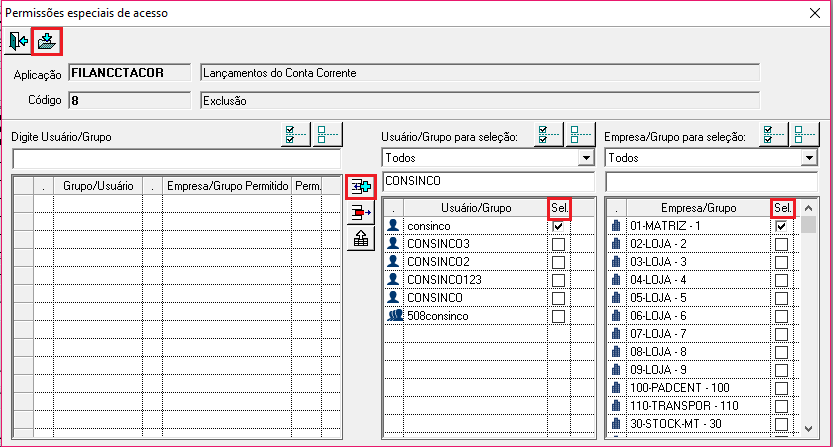The height and width of the screenshot is (447, 833).
Task: Uncheck all in Digite Usuário/Grupo list
Action: pos(327,134)
